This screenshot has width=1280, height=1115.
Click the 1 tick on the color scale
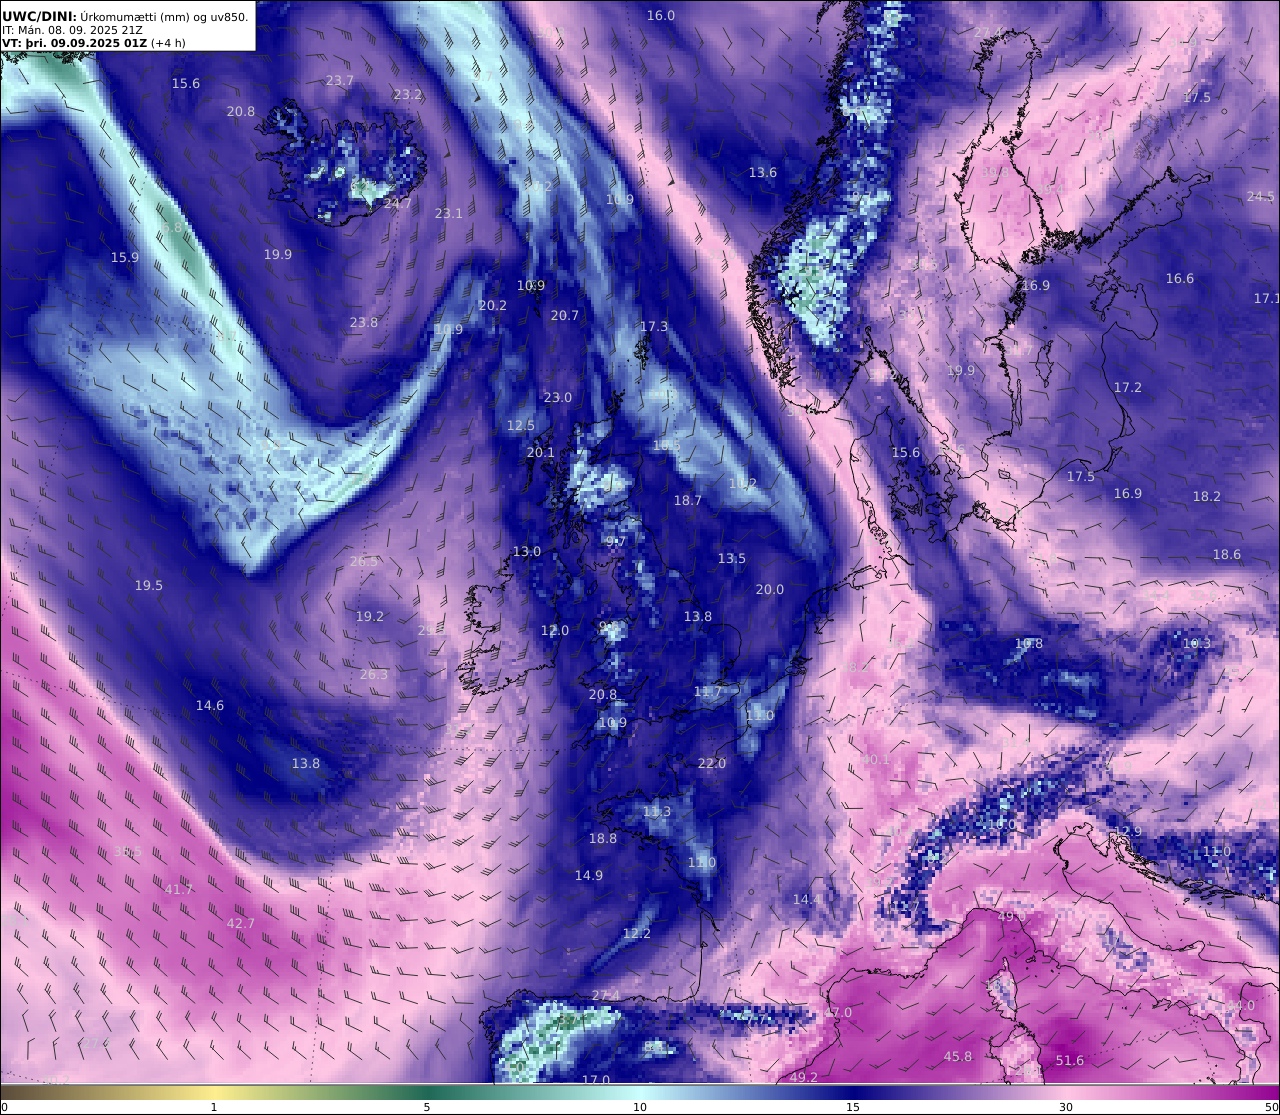coord(214,1107)
